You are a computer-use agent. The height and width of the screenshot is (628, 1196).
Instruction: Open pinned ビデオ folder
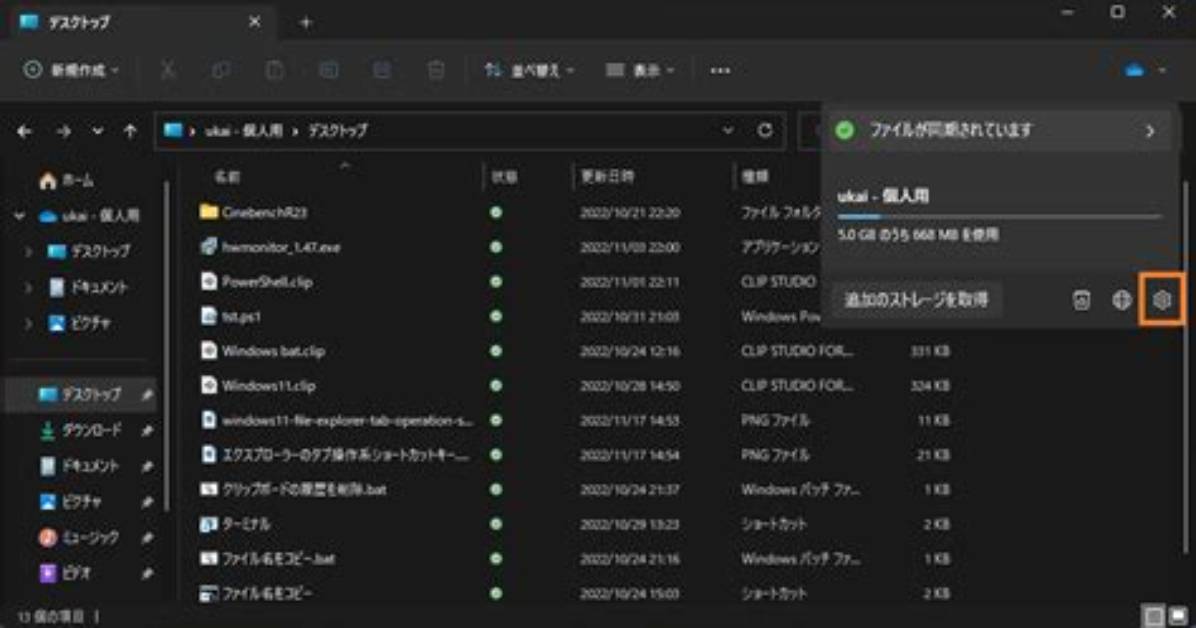pyautogui.click(x=64, y=573)
